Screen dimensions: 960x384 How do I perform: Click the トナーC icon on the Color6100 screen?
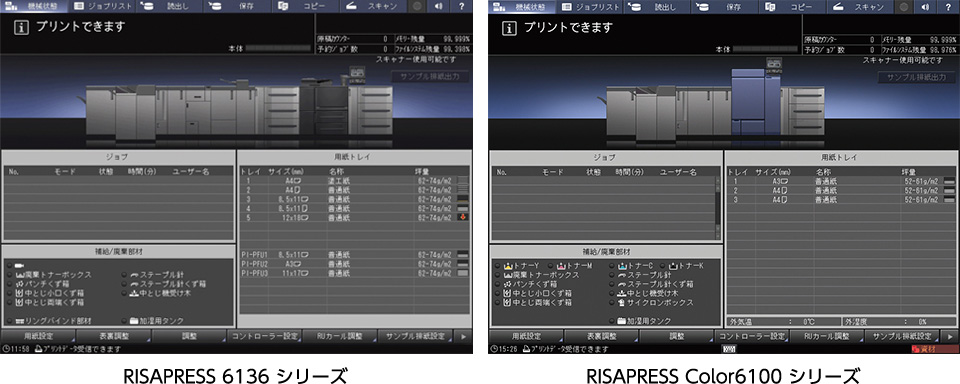click(622, 266)
